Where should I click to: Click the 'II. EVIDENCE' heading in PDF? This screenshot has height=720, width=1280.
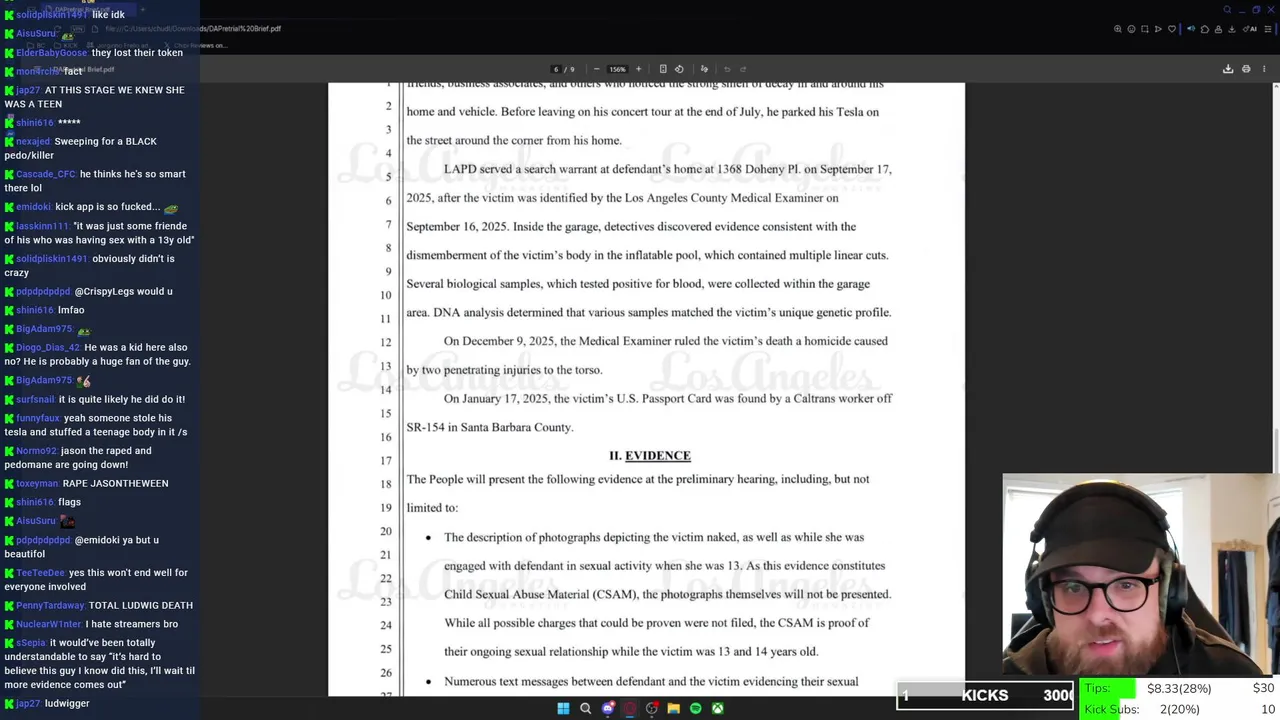tap(650, 456)
